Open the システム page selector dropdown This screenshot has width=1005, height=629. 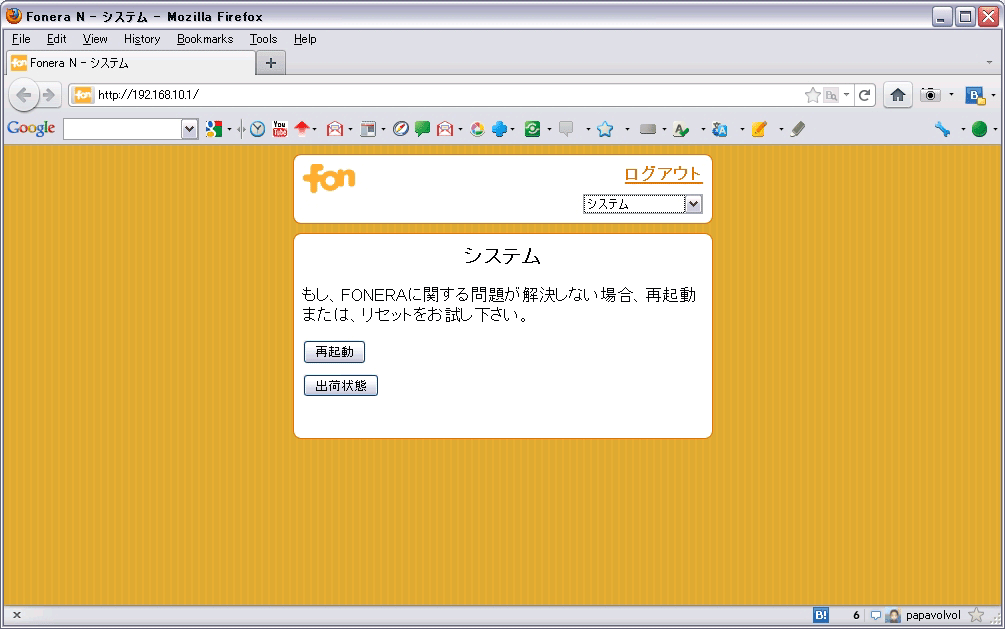[643, 204]
